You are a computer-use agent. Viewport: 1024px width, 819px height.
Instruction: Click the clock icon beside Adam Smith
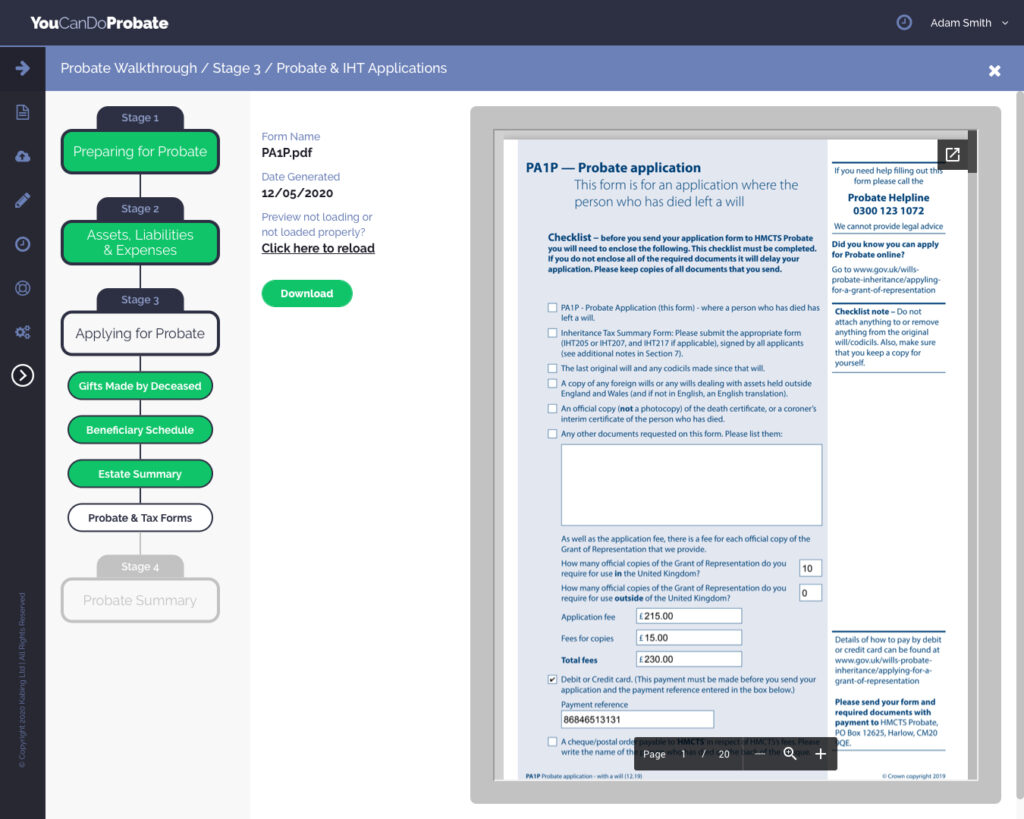[904, 22]
